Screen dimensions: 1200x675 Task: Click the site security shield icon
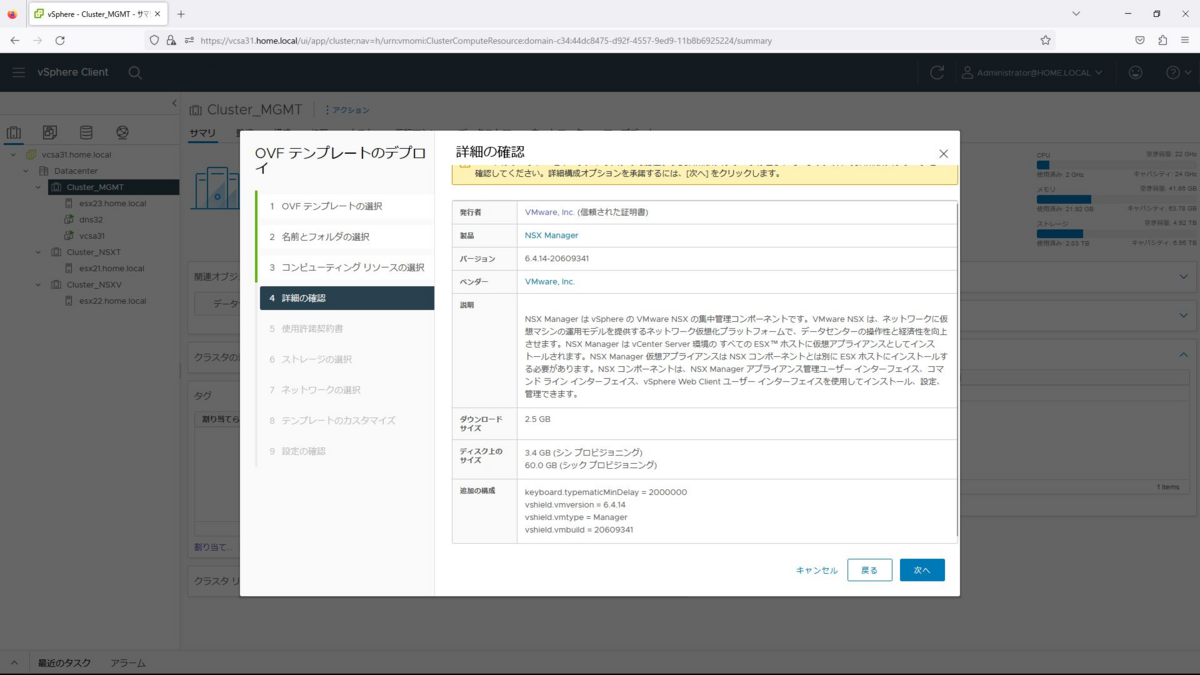(154, 40)
